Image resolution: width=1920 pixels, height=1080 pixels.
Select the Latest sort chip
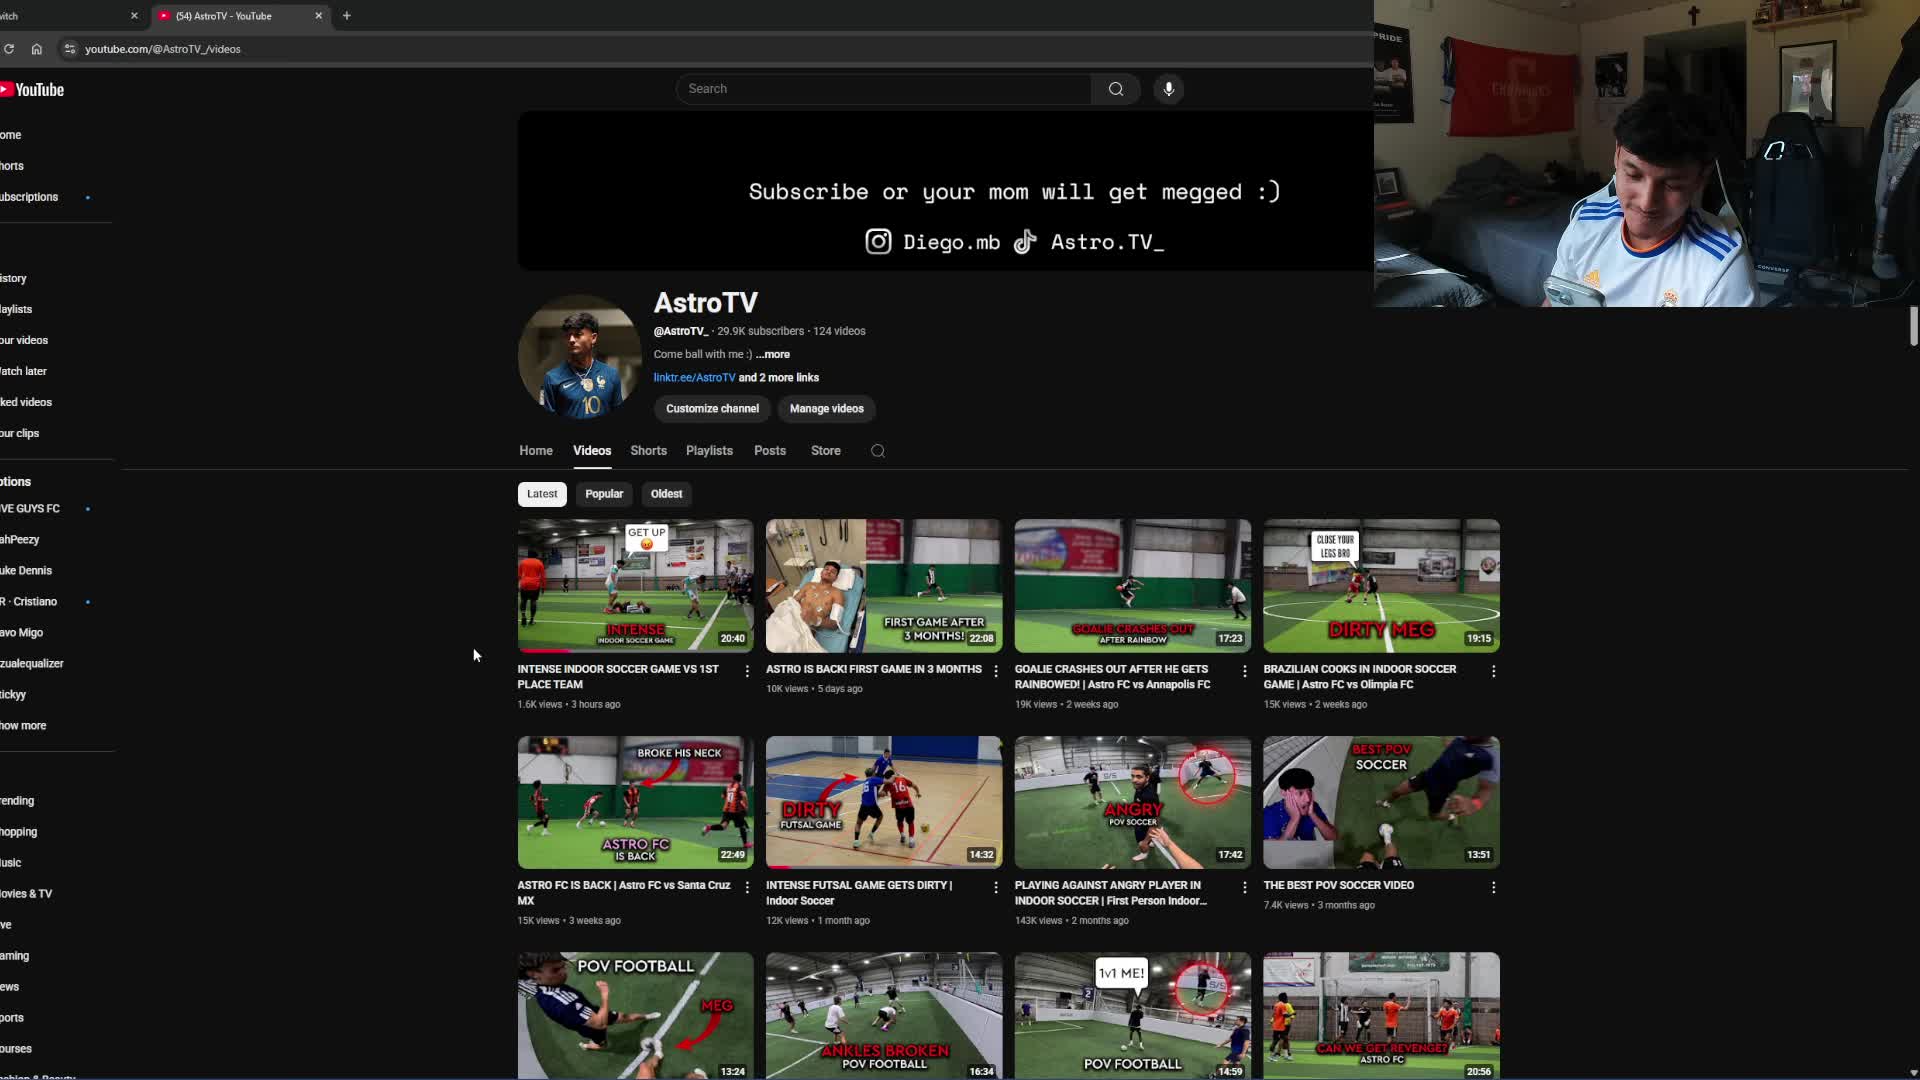point(542,494)
